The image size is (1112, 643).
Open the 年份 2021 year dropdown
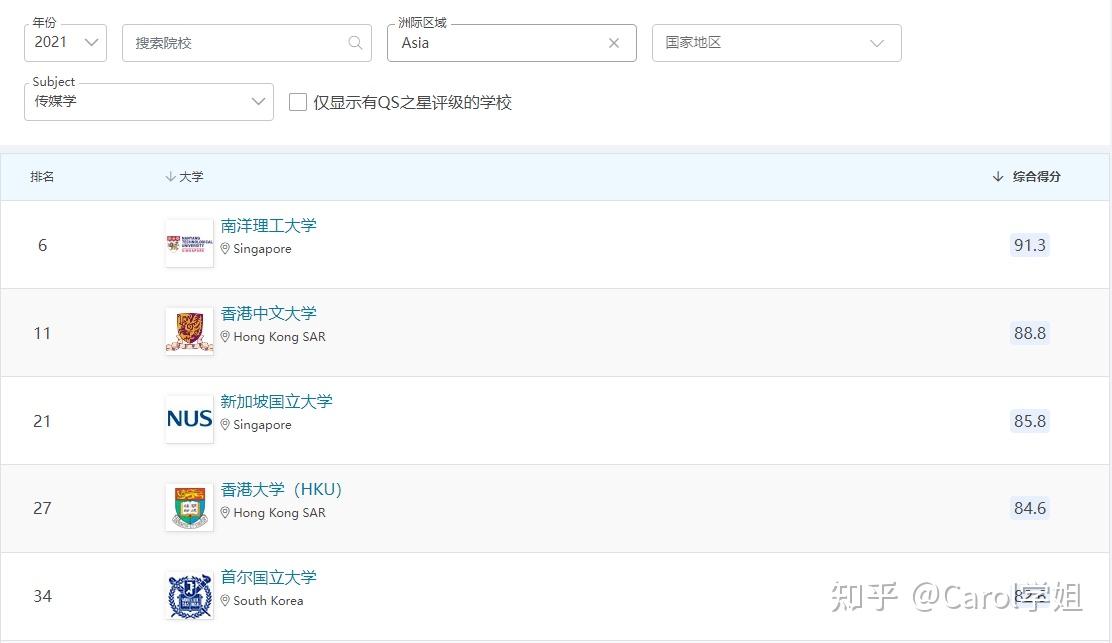(x=65, y=43)
